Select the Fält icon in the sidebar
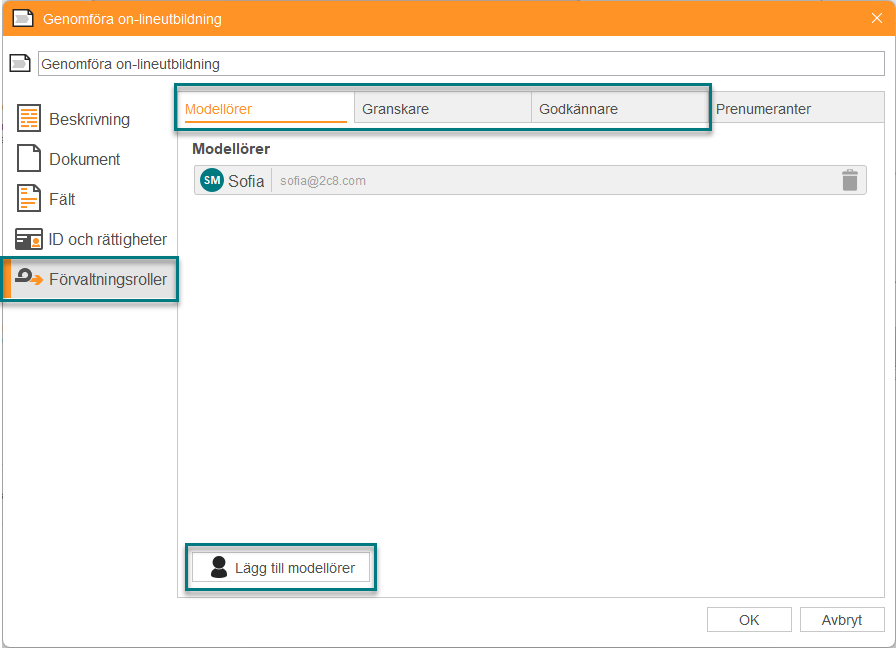This screenshot has height=648, width=896. [x=30, y=199]
